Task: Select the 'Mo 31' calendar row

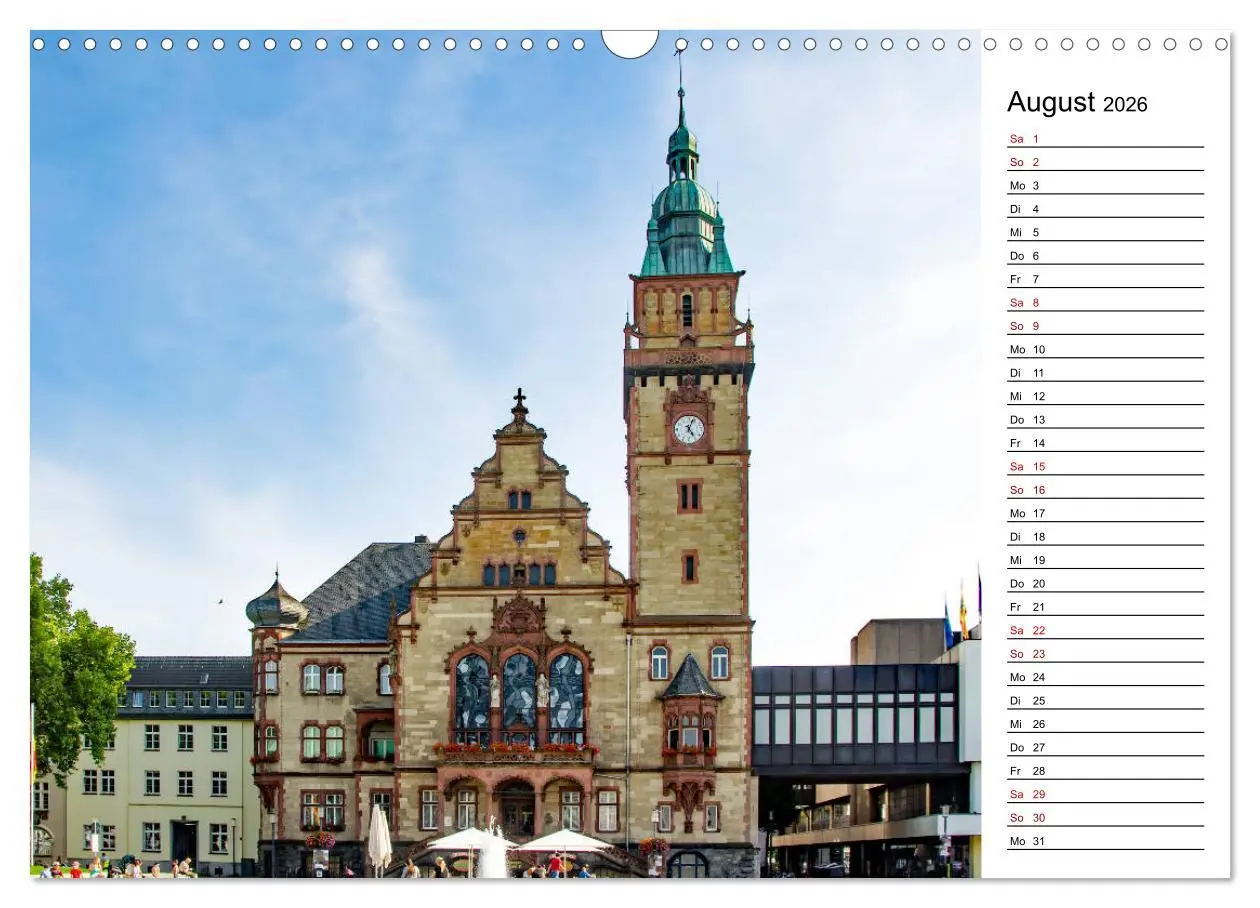Action: [1105, 841]
